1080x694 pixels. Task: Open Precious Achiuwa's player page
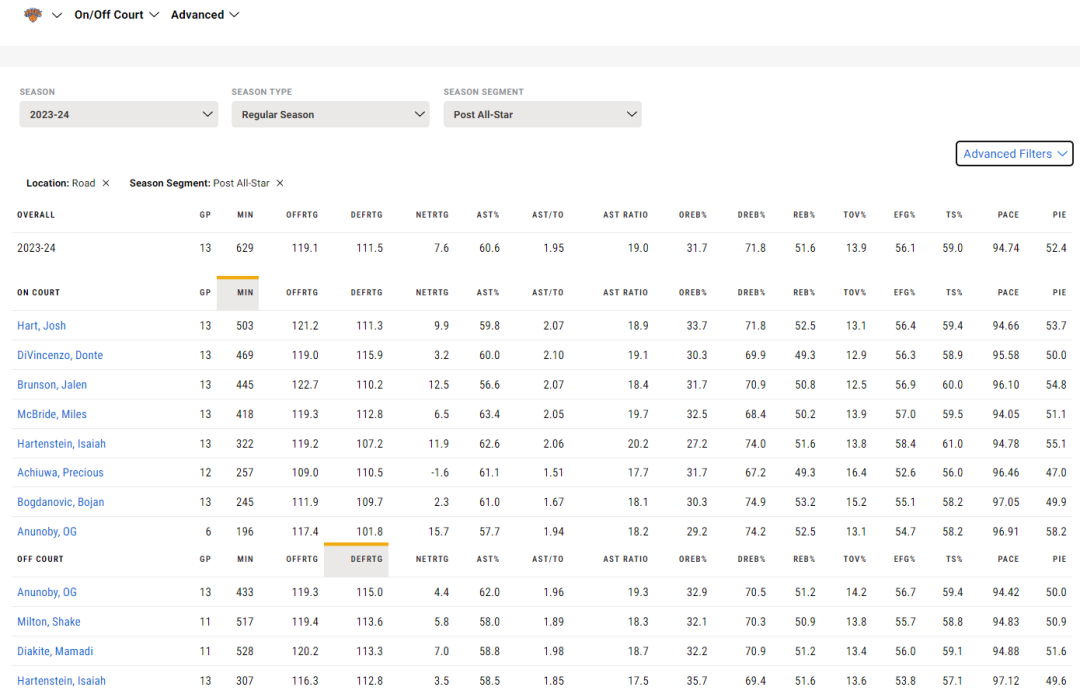pyautogui.click(x=61, y=473)
